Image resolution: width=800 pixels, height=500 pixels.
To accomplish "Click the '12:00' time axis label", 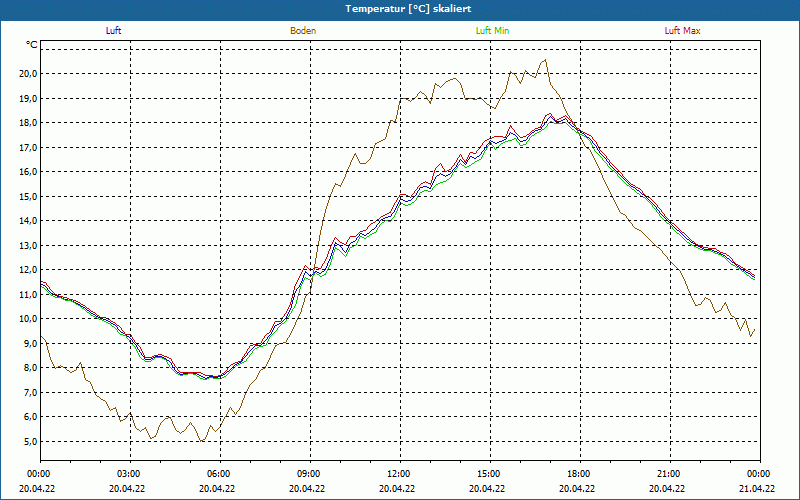I will (397, 474).
